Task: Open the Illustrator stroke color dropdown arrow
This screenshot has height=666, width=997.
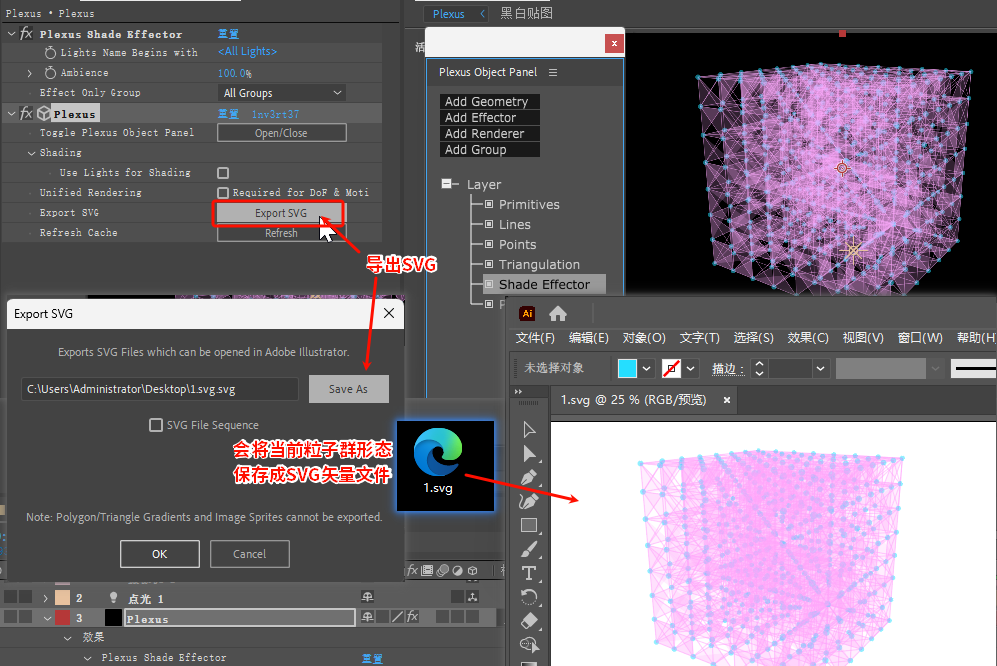Action: click(691, 368)
